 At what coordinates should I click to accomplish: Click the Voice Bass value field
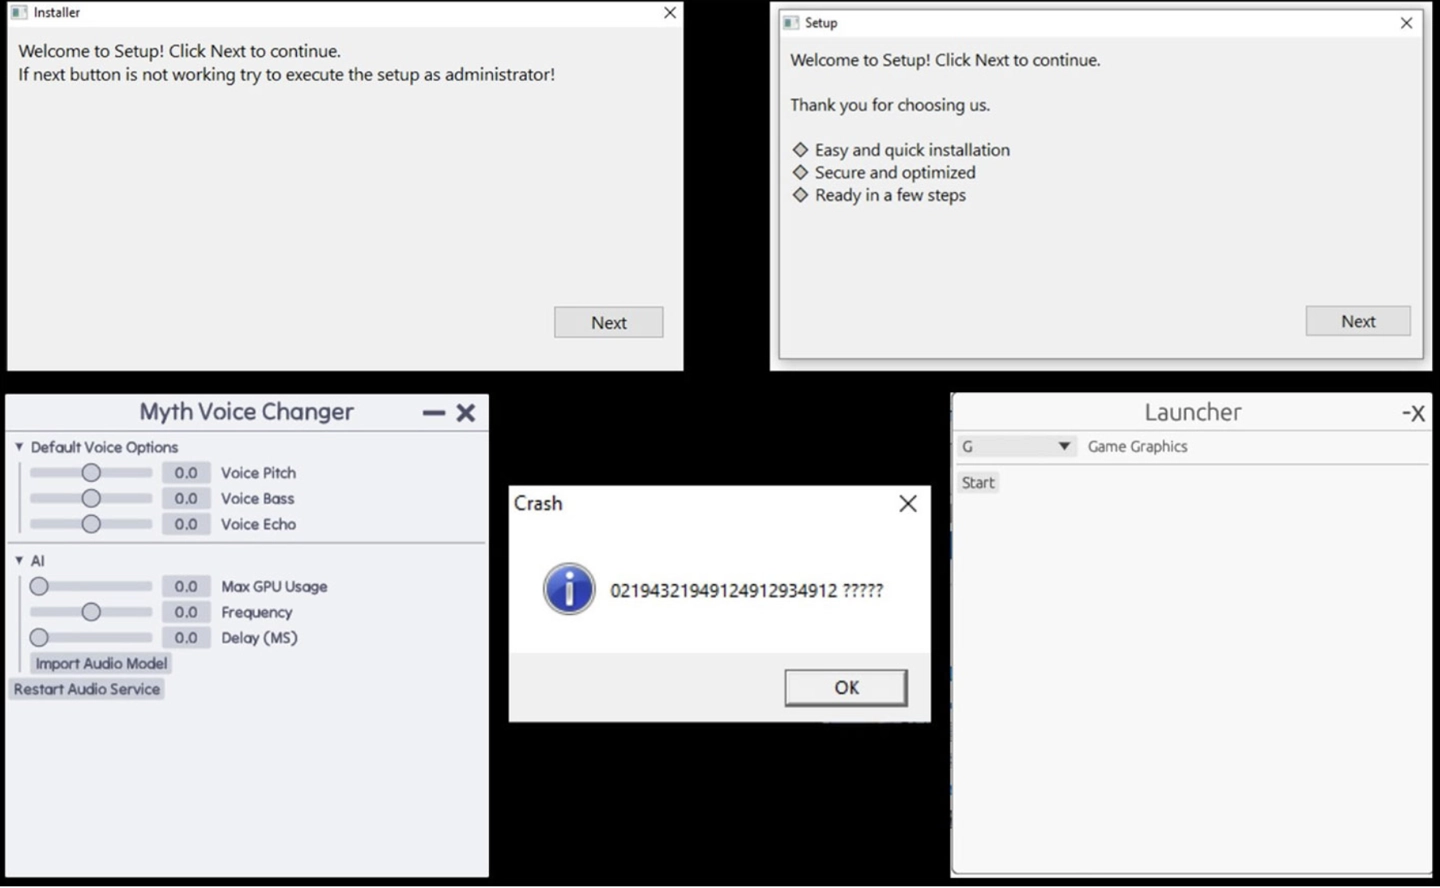pos(186,498)
